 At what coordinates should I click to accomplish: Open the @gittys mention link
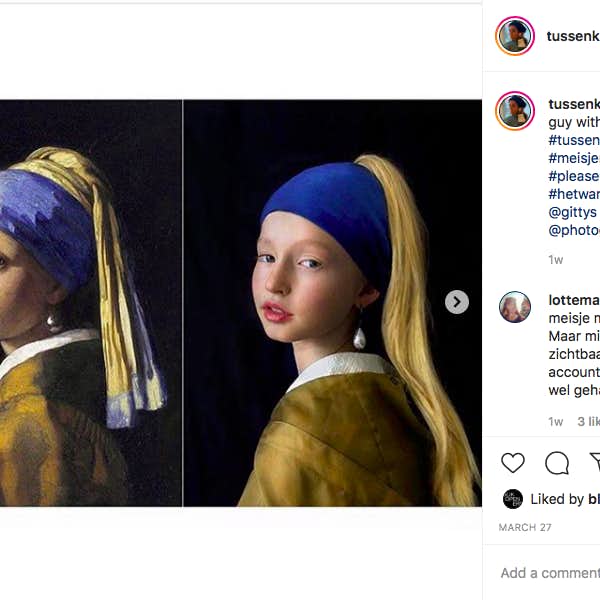tap(573, 212)
